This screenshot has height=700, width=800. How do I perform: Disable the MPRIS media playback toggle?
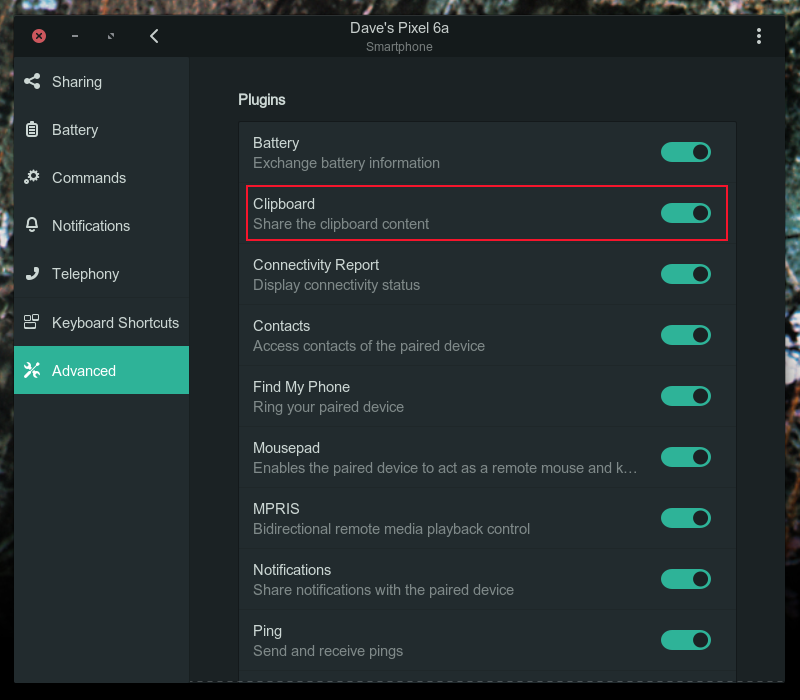pos(685,518)
